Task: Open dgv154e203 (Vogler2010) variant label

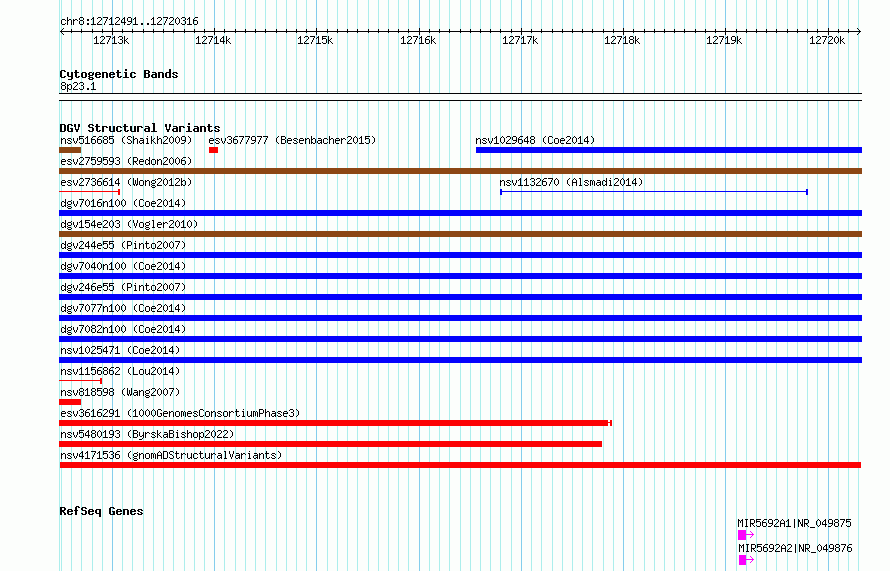Action: pyautogui.click(x=129, y=224)
